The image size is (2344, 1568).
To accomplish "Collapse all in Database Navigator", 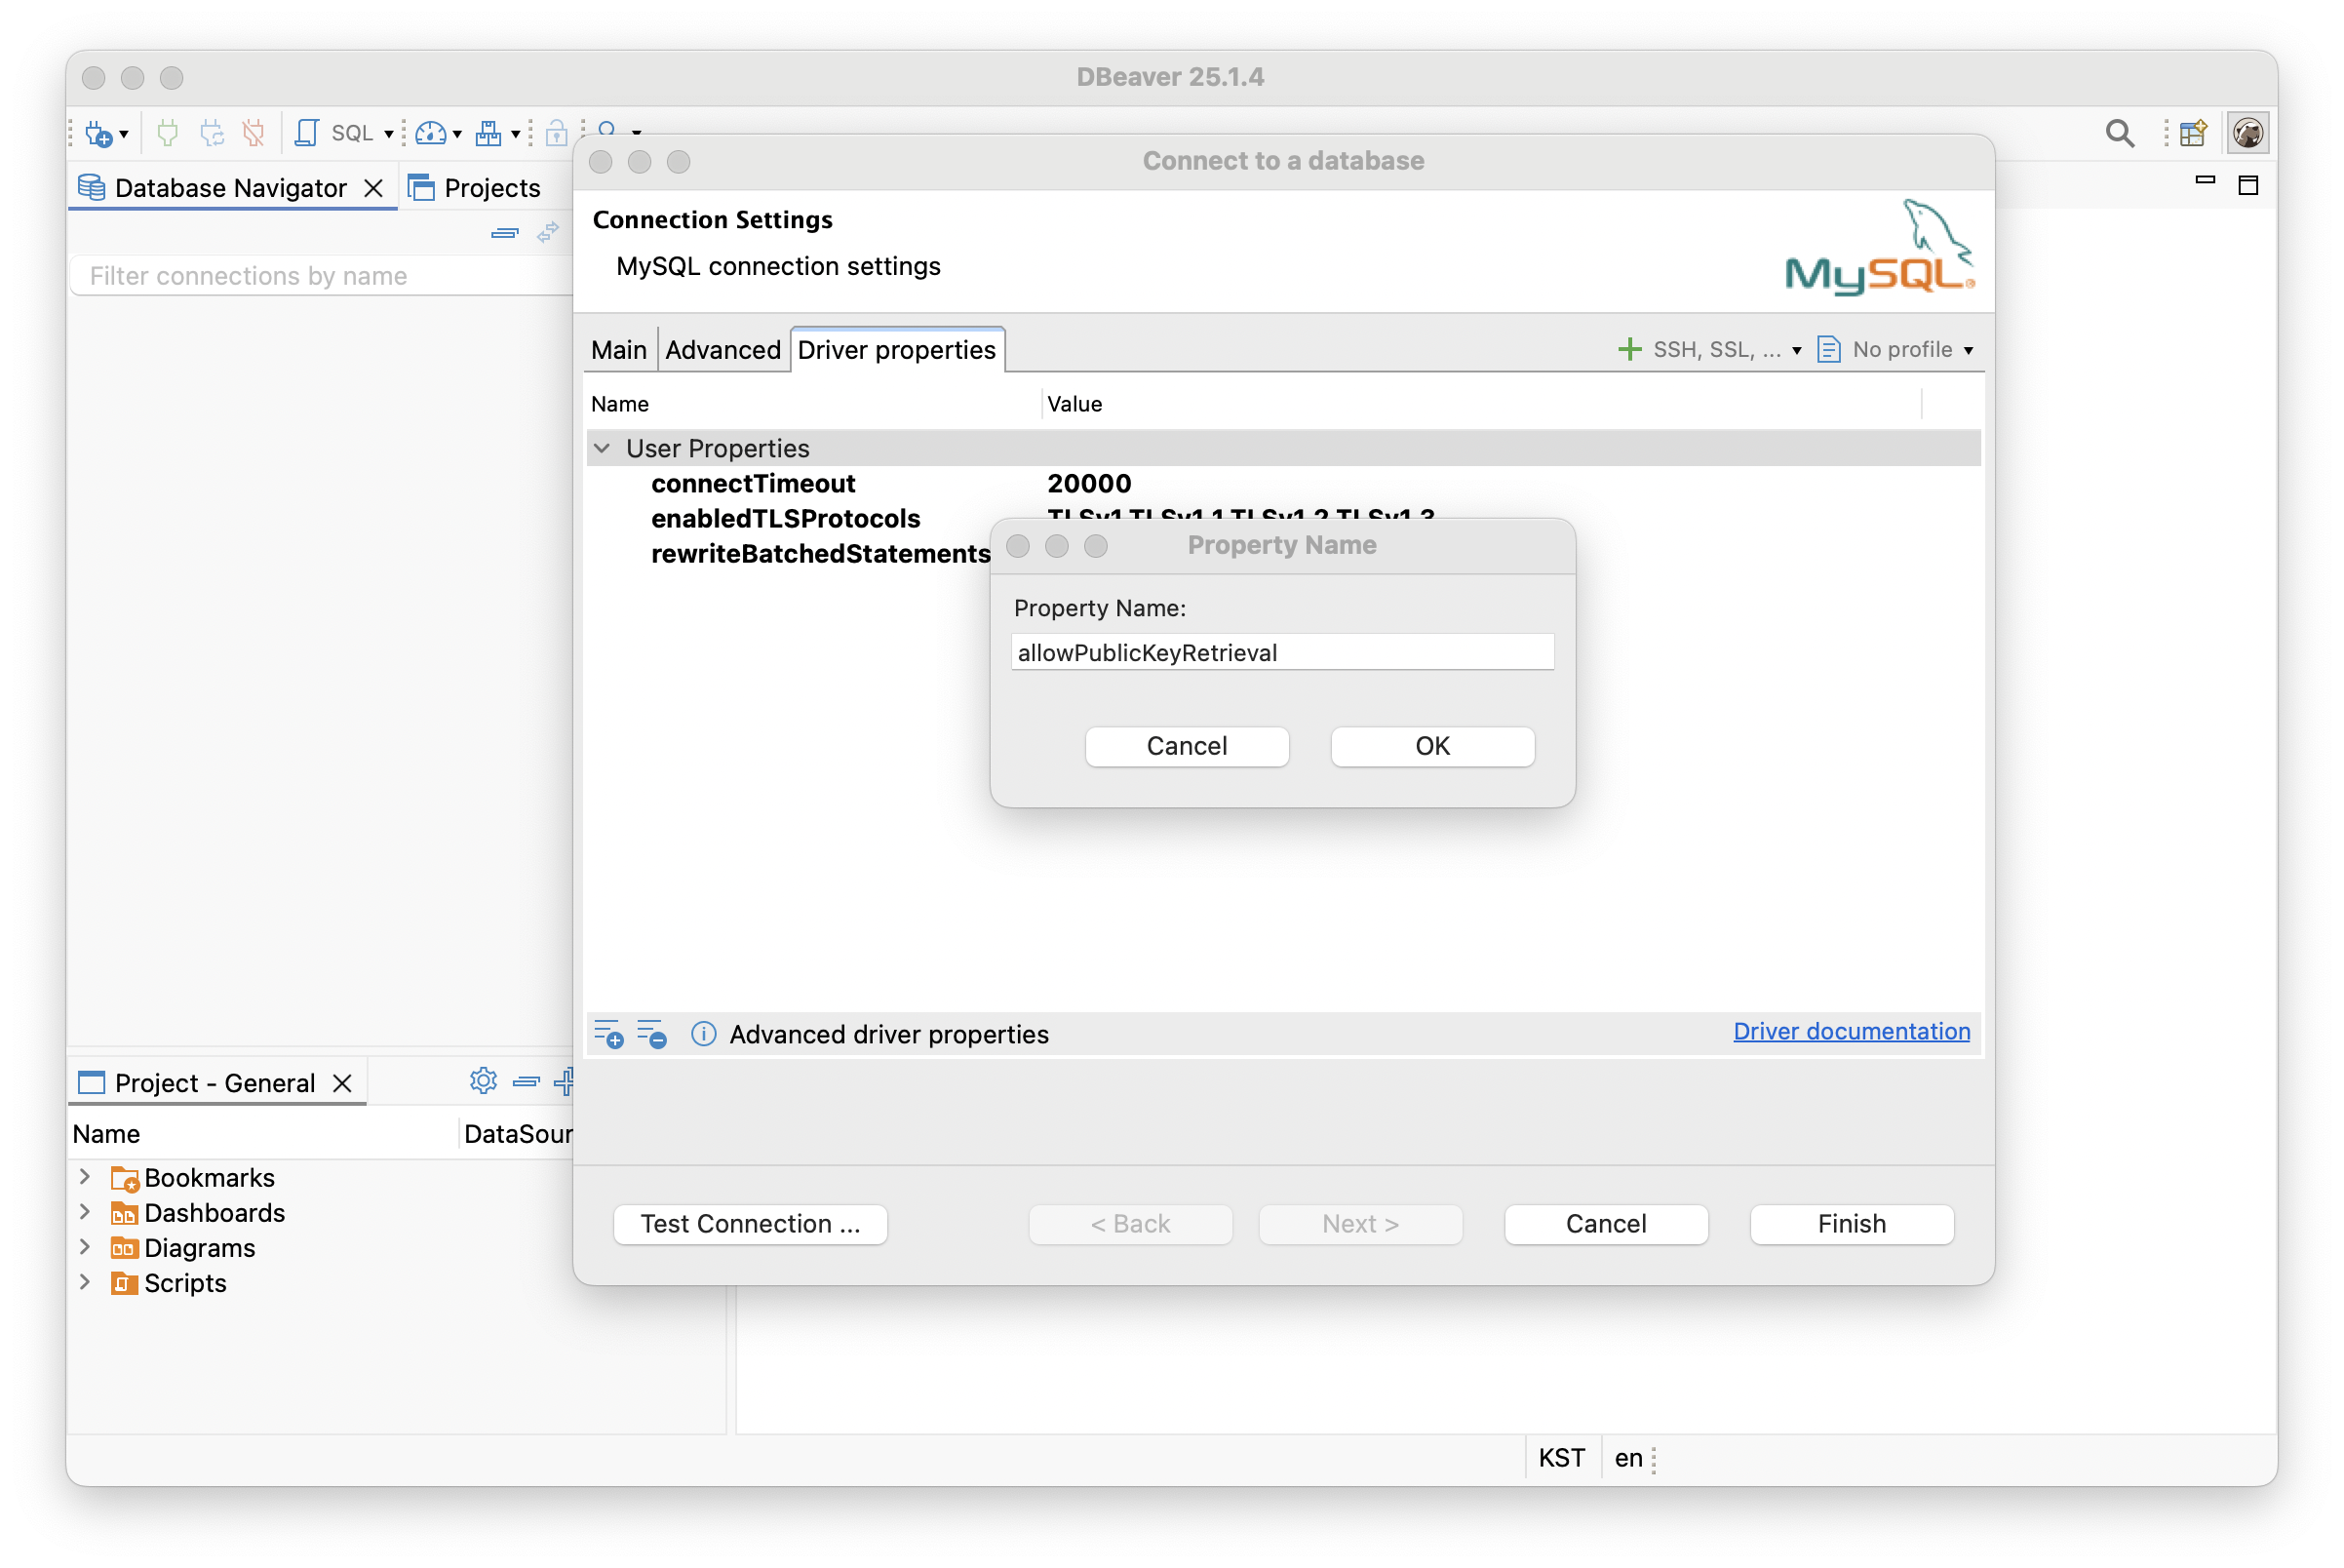I will point(505,233).
